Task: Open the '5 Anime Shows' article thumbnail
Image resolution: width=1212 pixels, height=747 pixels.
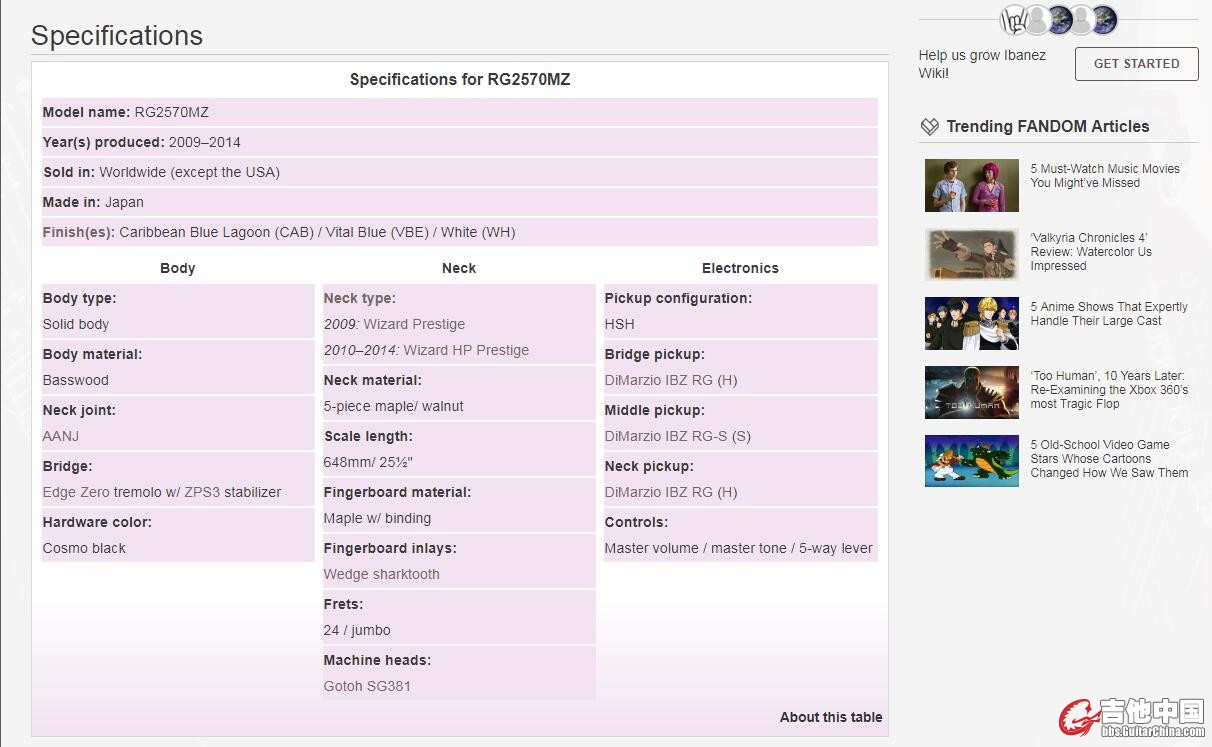Action: [x=972, y=324]
